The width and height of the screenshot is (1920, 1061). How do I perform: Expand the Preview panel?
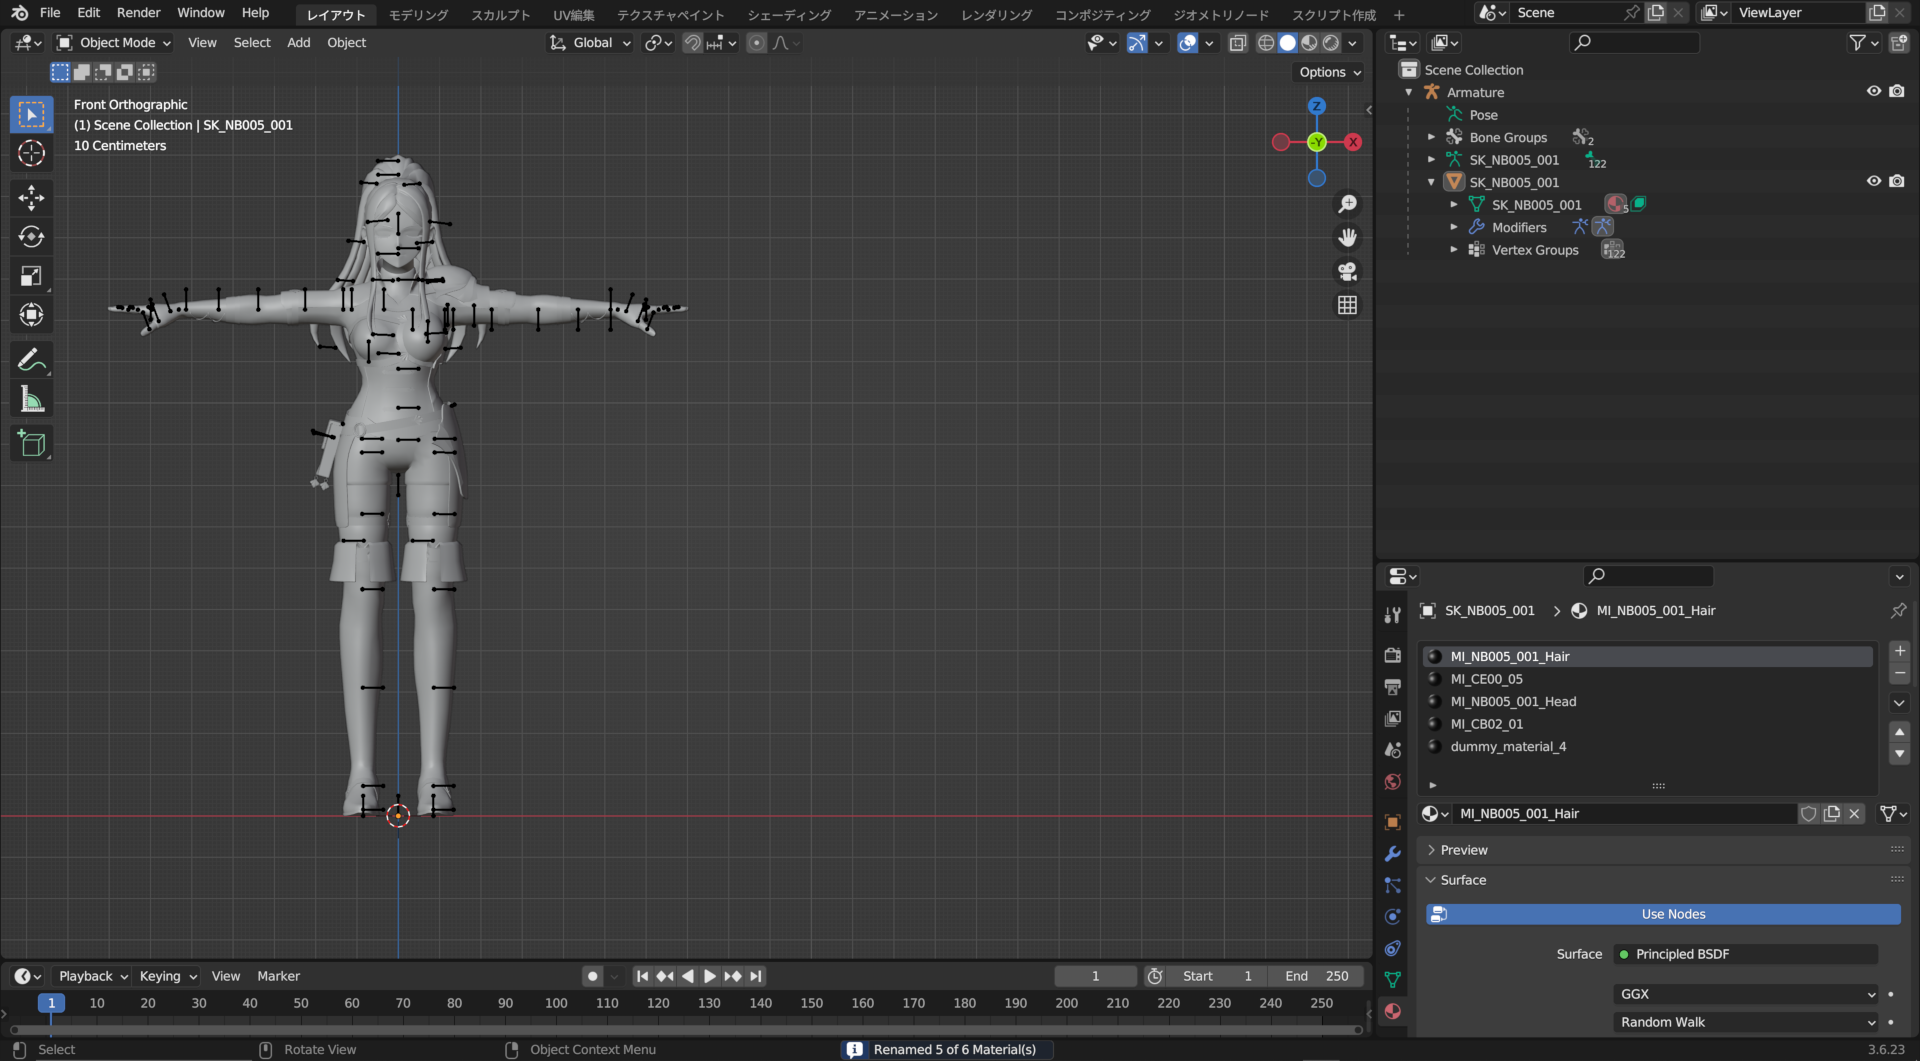coord(1464,851)
